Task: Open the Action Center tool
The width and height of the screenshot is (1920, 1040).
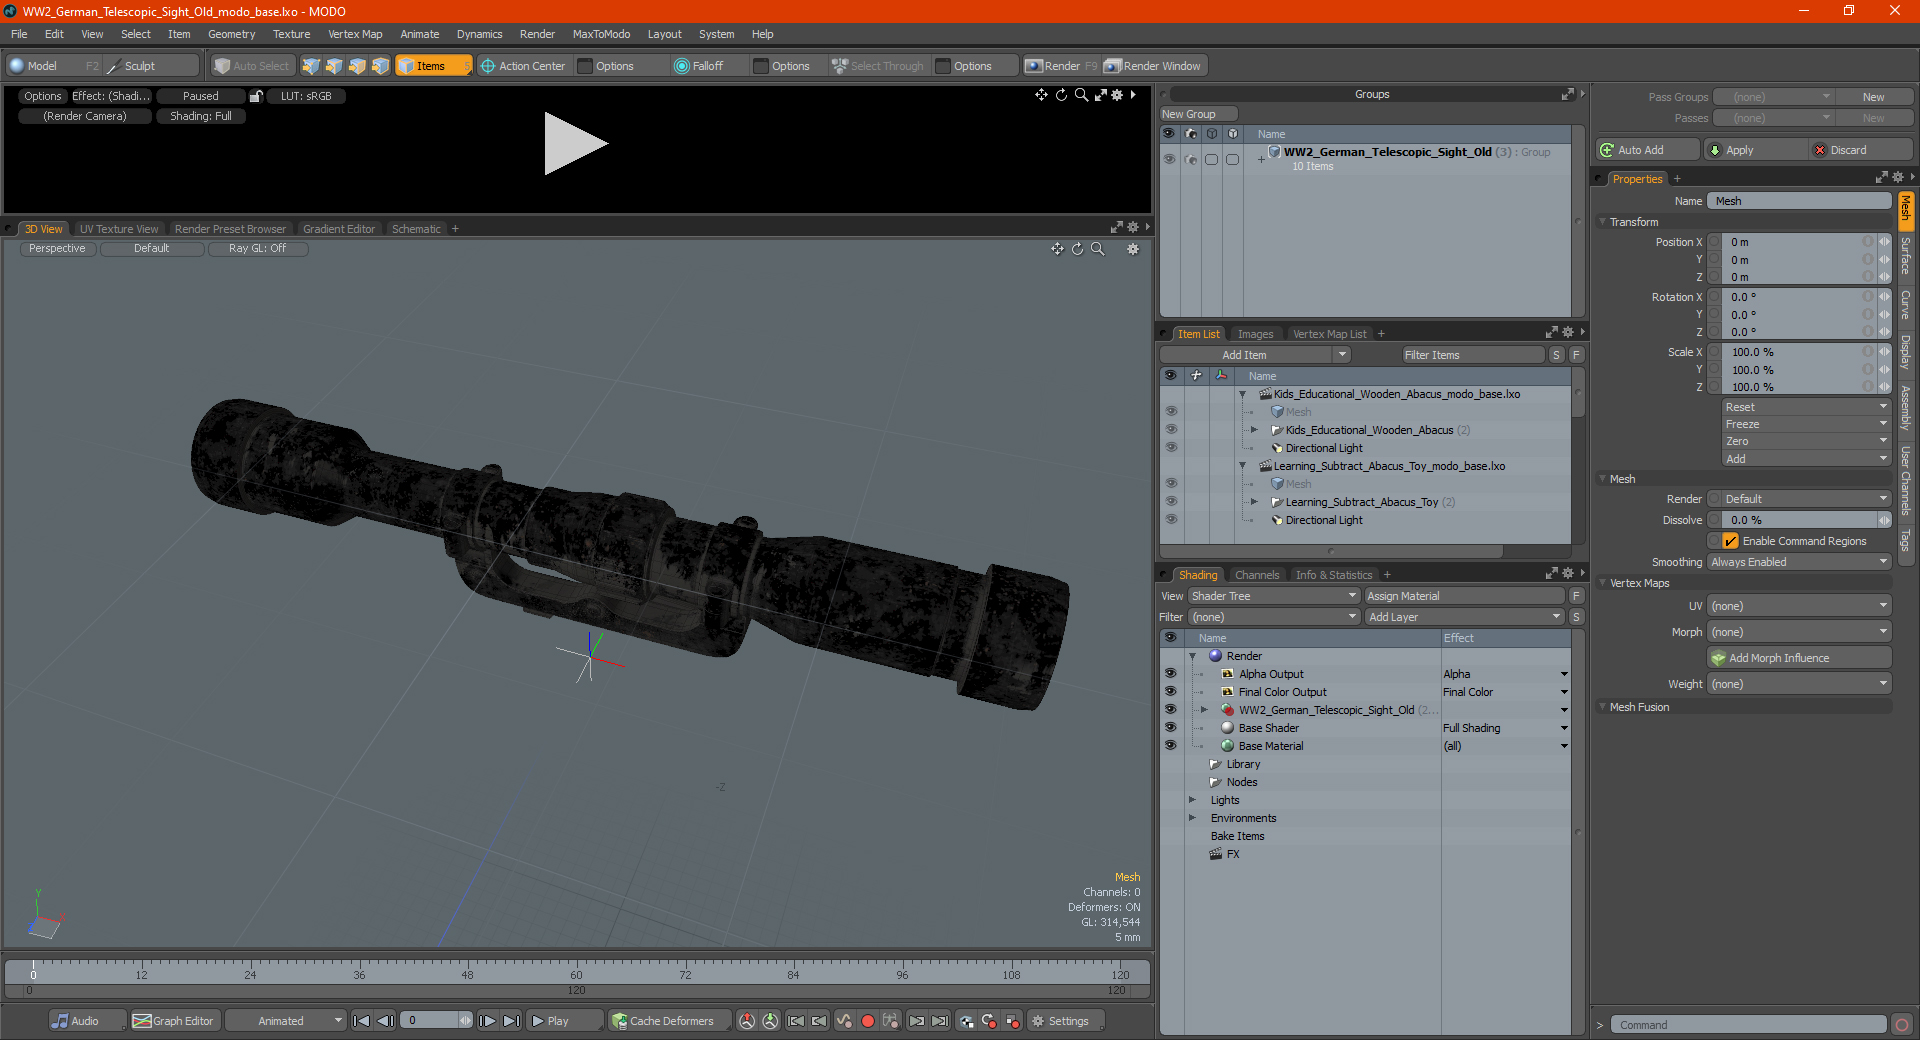Action: pyautogui.click(x=523, y=66)
